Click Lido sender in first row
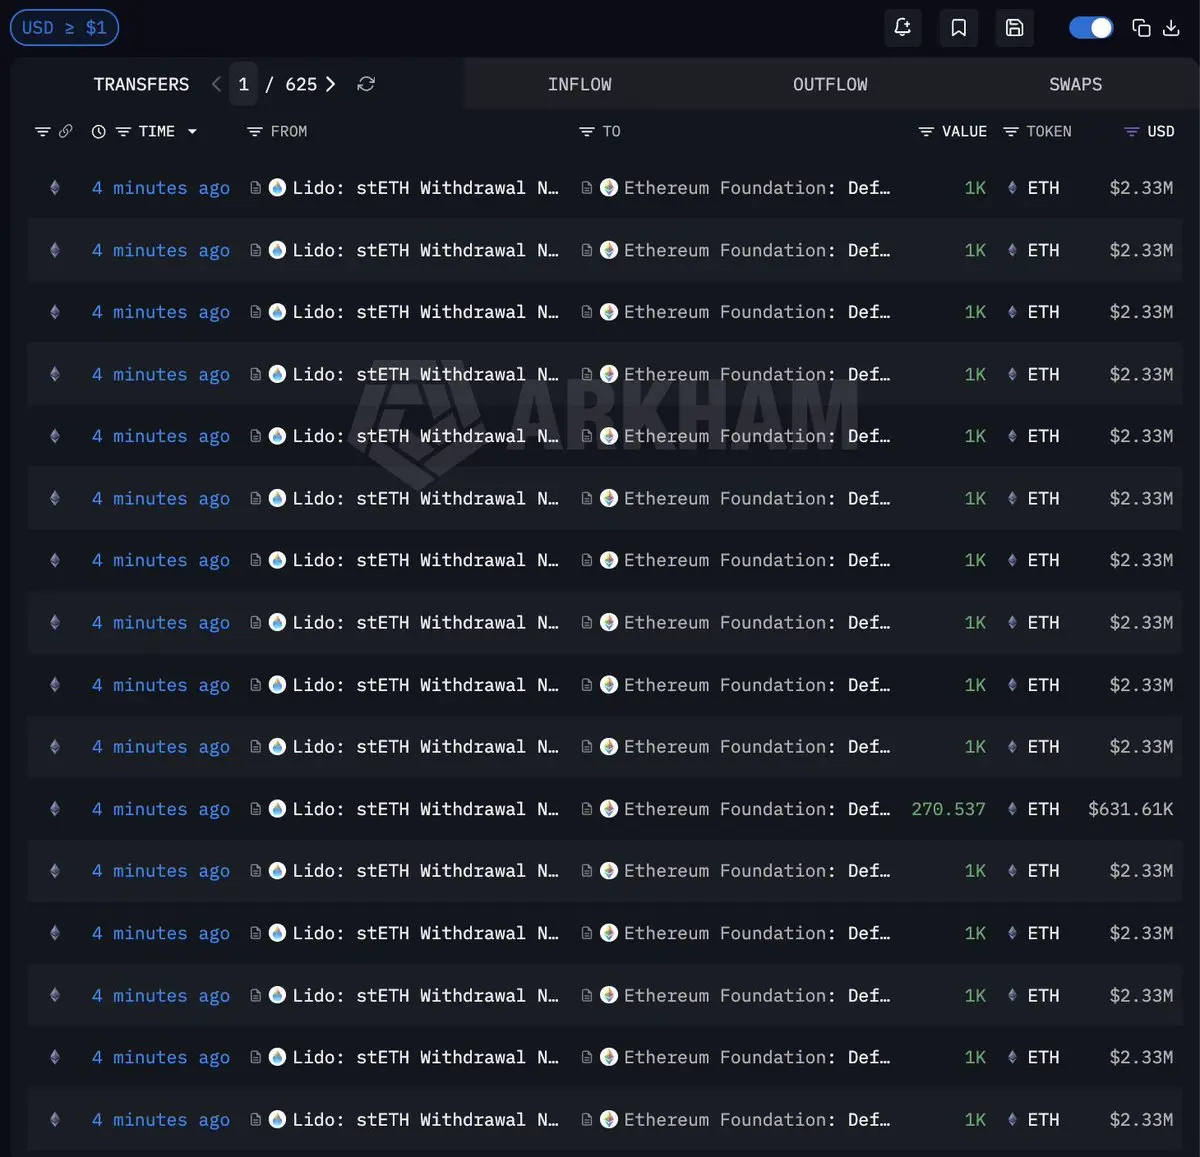The image size is (1200, 1157). pos(425,188)
